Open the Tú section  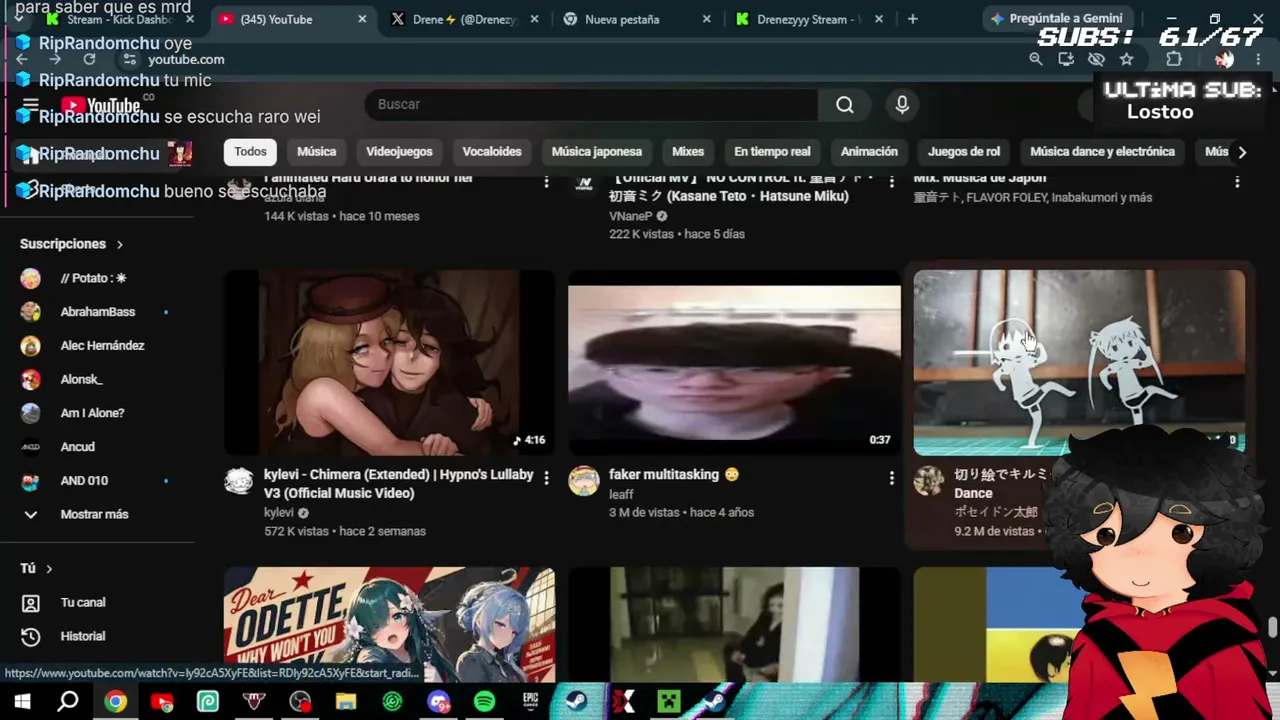pos(36,569)
